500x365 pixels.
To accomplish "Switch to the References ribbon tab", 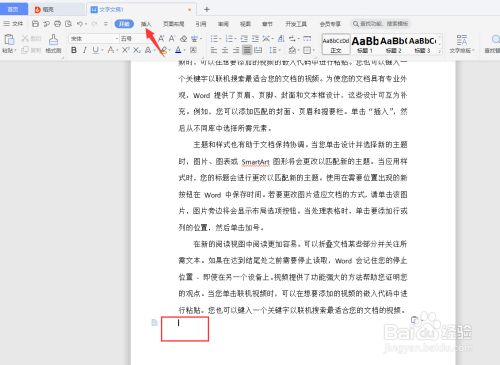I will pyautogui.click(x=201, y=24).
